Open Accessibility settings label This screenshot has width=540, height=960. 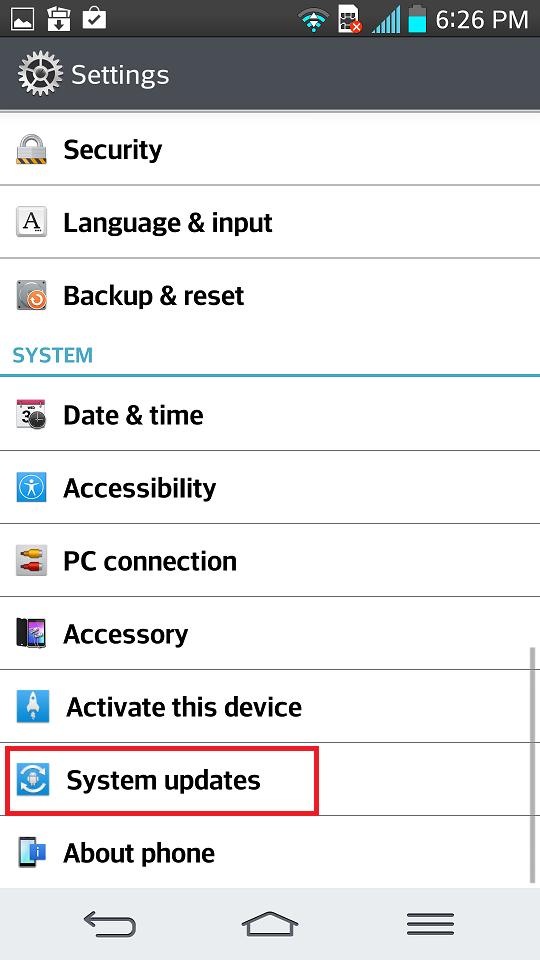[140, 489]
